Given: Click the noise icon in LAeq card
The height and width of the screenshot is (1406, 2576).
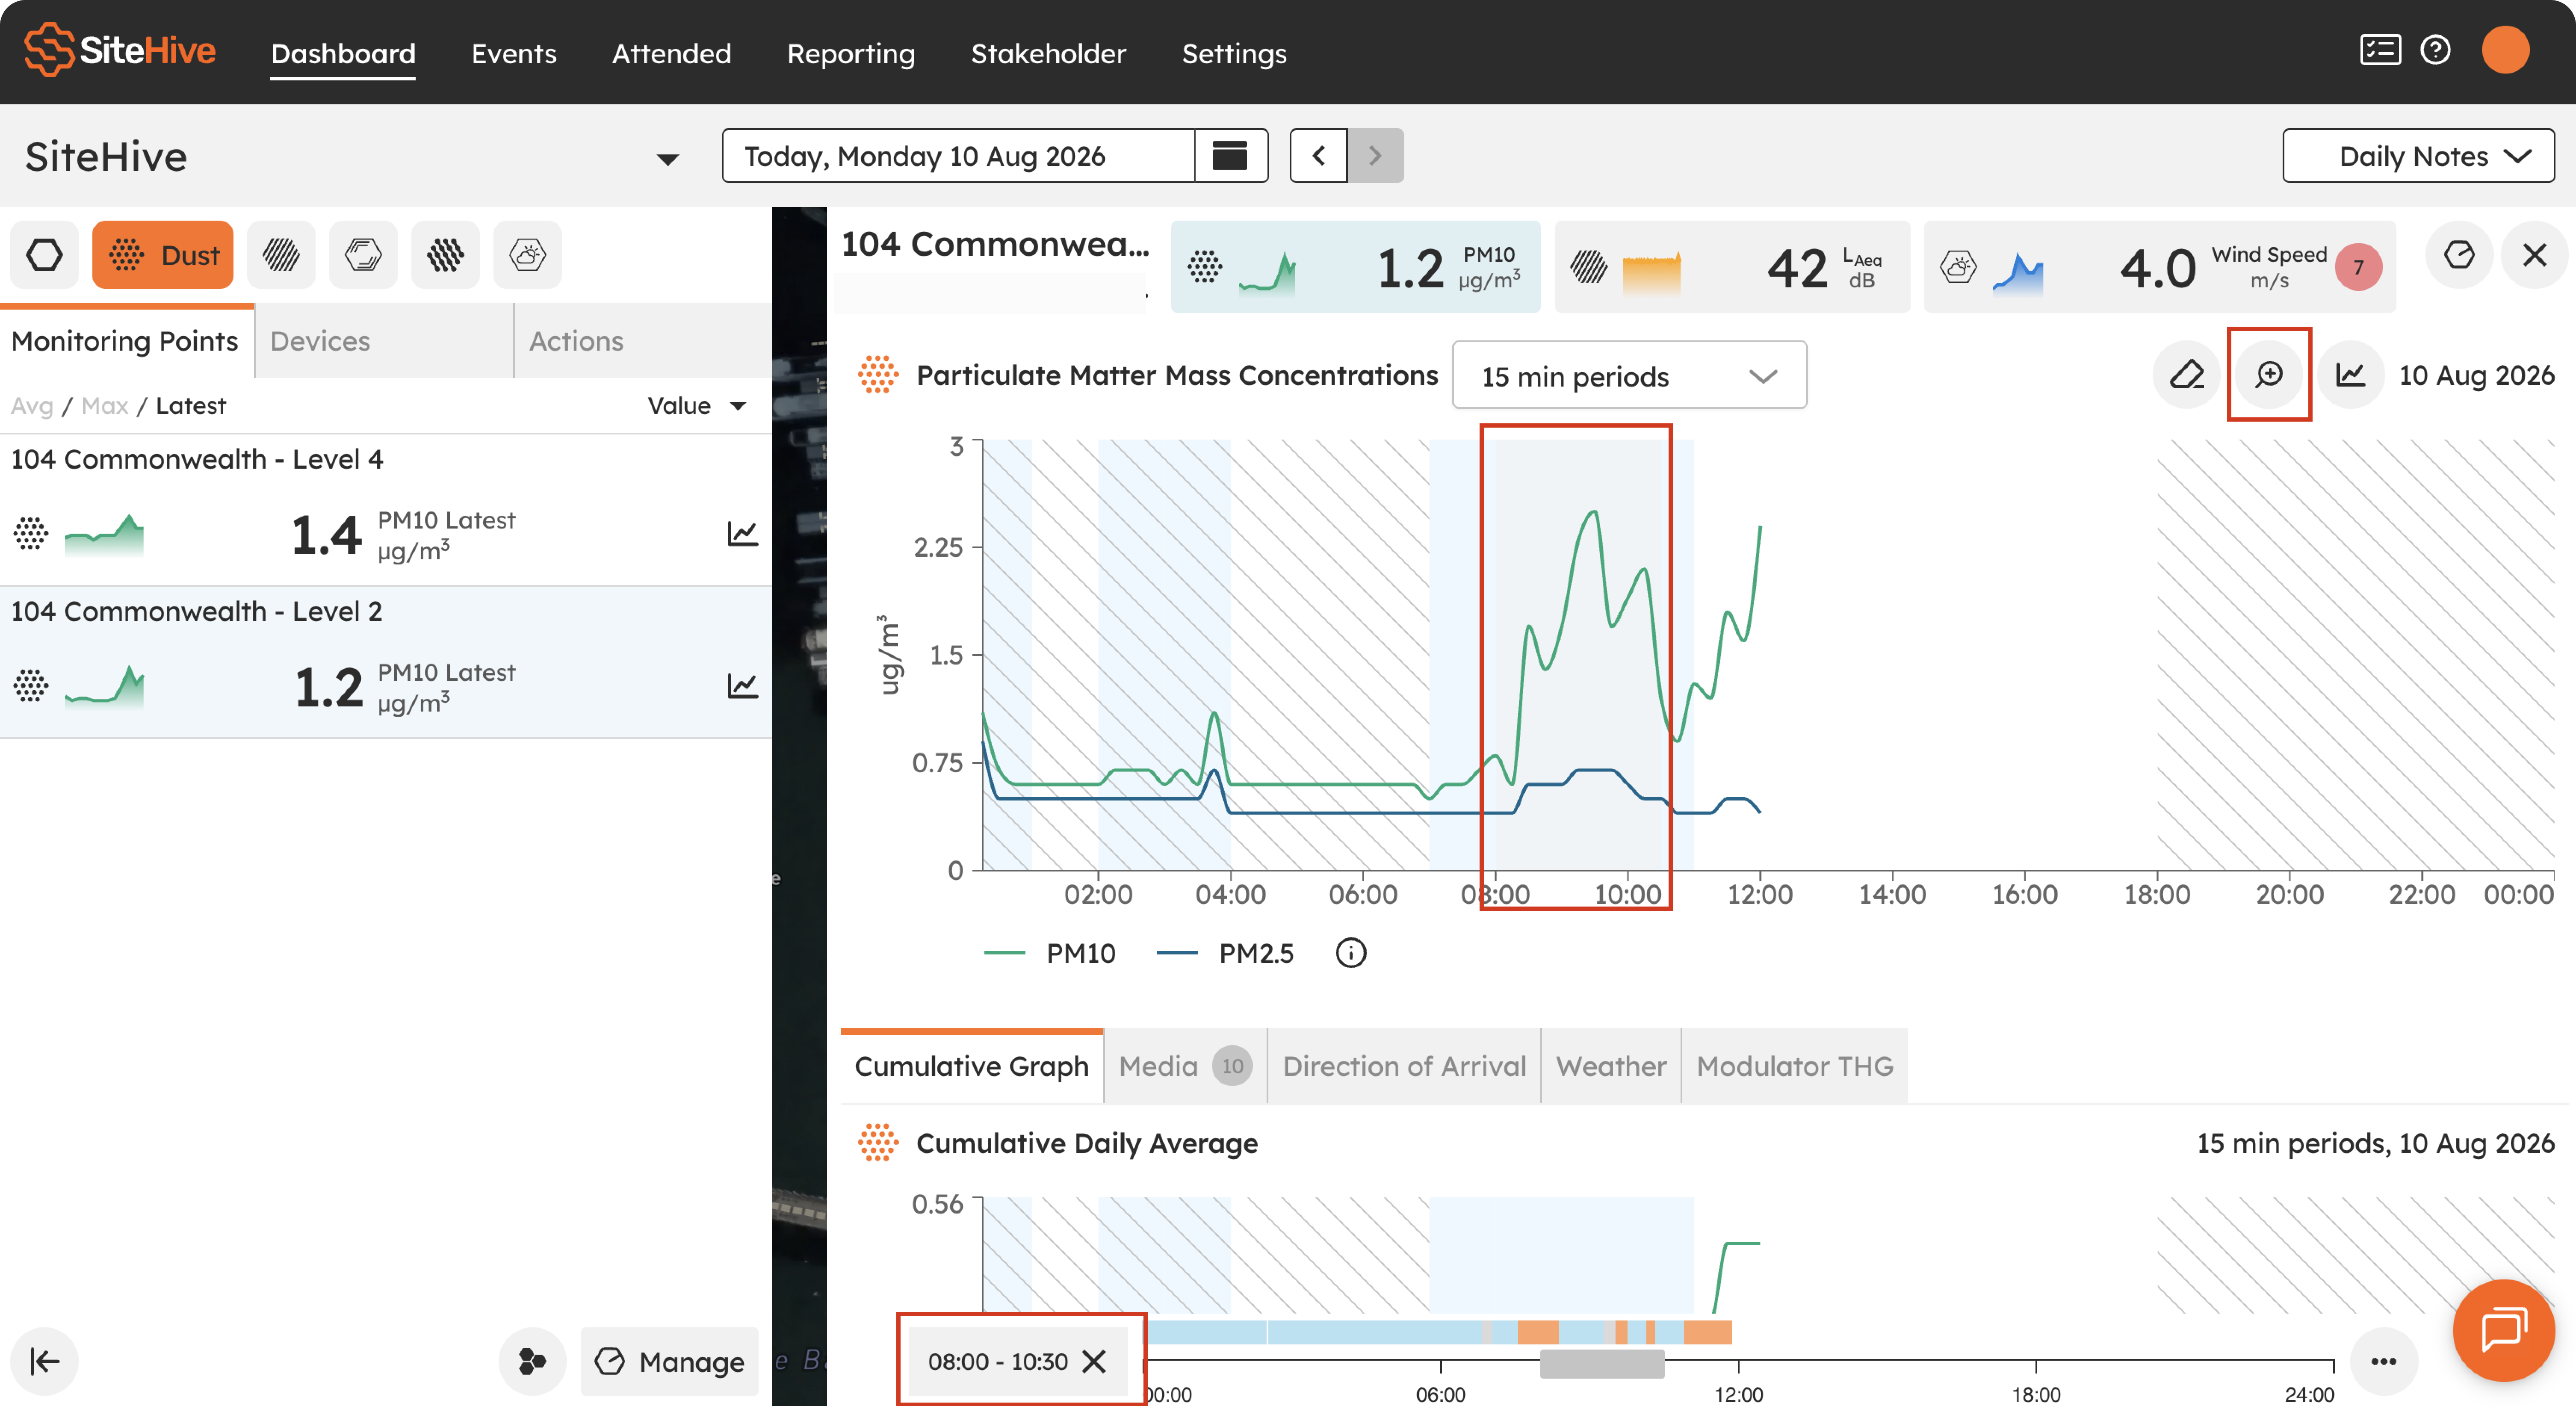Looking at the screenshot, I should 1588,267.
